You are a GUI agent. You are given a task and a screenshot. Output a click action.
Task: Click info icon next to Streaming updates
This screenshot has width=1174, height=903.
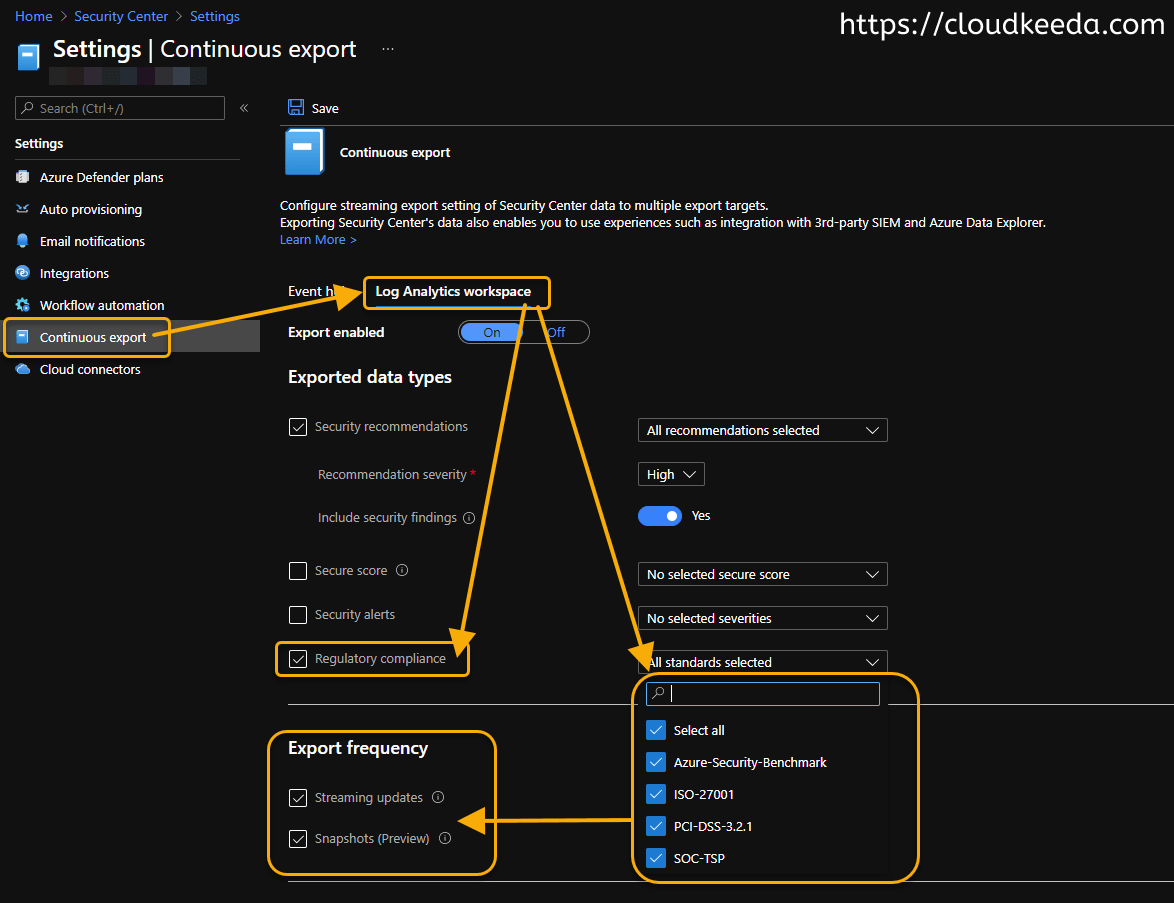[438, 797]
